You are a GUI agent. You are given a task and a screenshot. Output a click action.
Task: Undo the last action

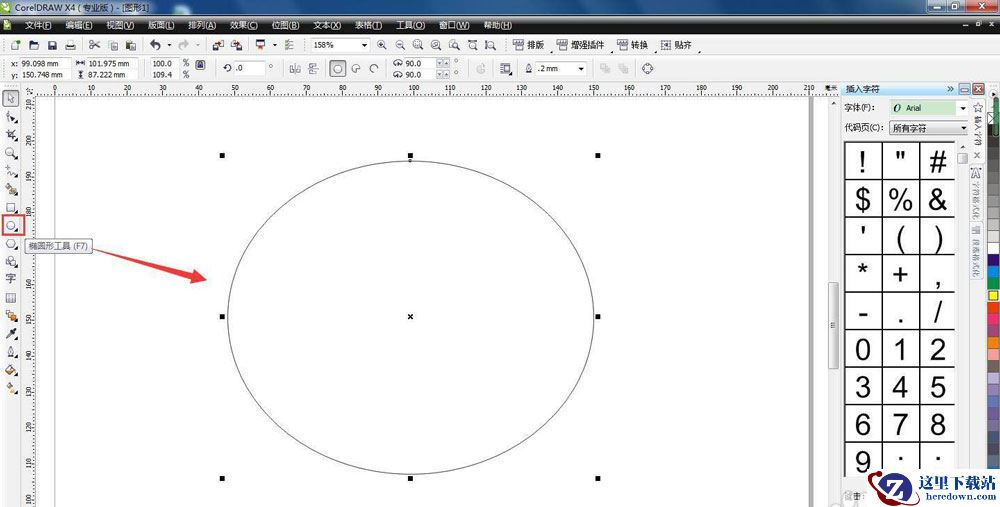pos(155,45)
